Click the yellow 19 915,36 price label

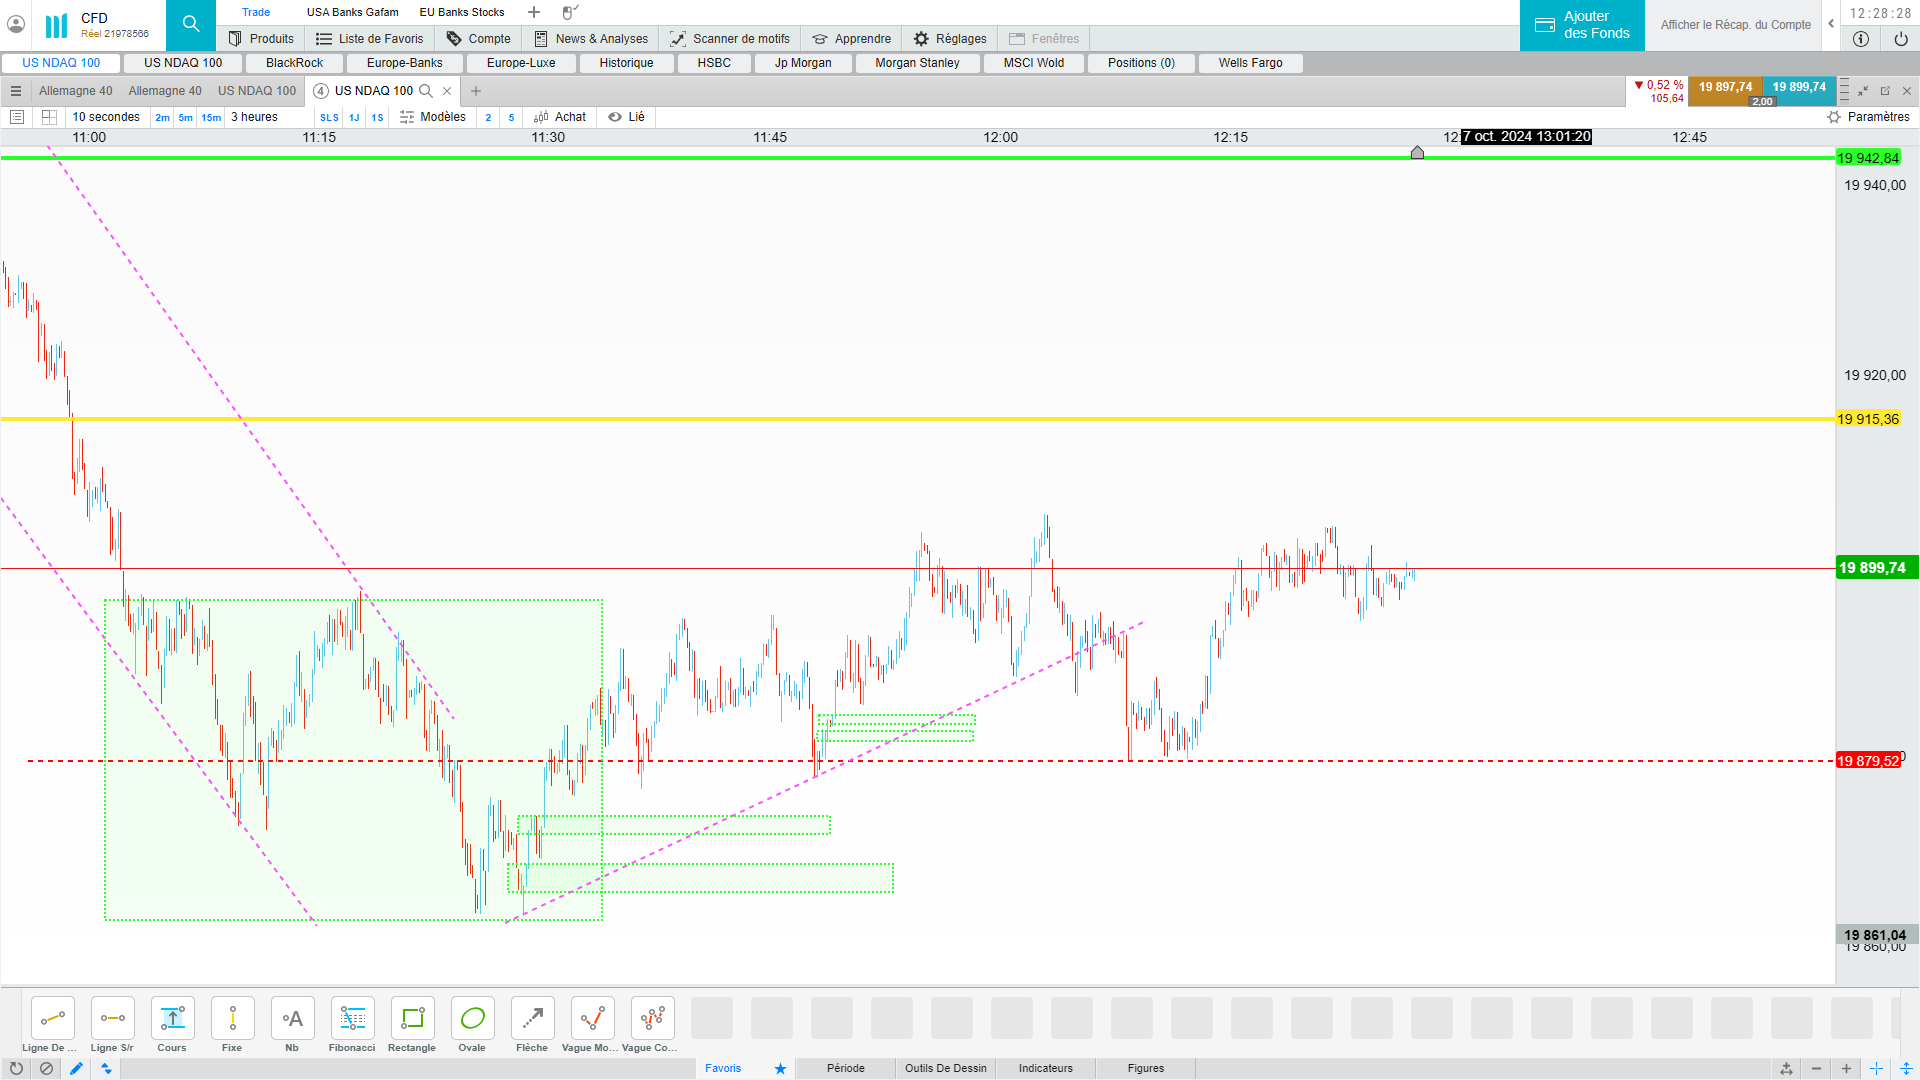(x=1867, y=419)
